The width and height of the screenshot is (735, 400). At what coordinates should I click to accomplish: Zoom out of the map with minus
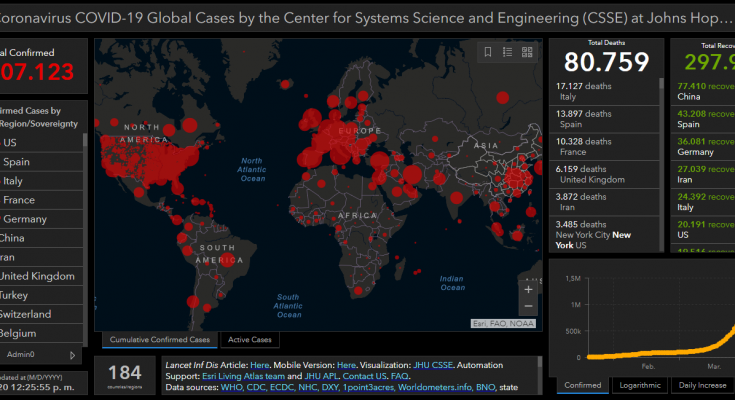point(528,306)
